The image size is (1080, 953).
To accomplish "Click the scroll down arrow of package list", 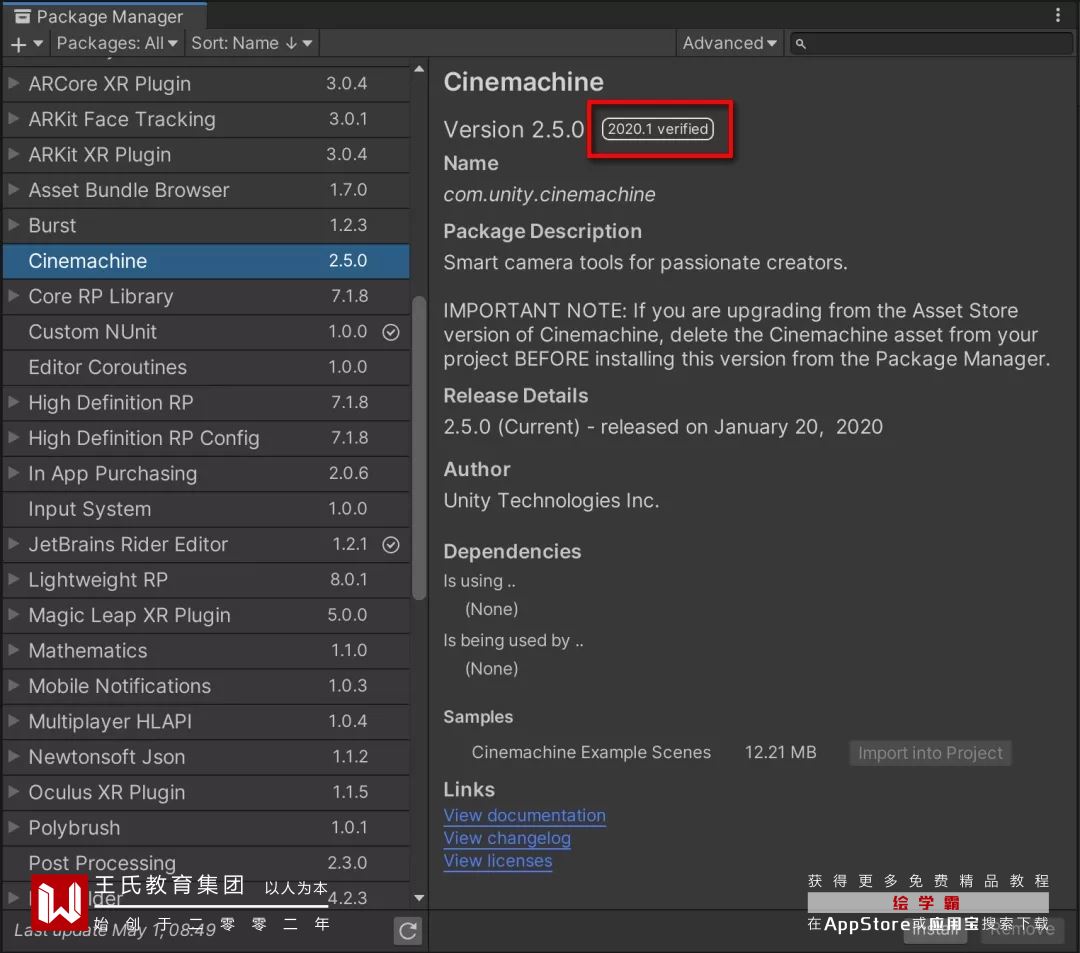I will coord(419,898).
